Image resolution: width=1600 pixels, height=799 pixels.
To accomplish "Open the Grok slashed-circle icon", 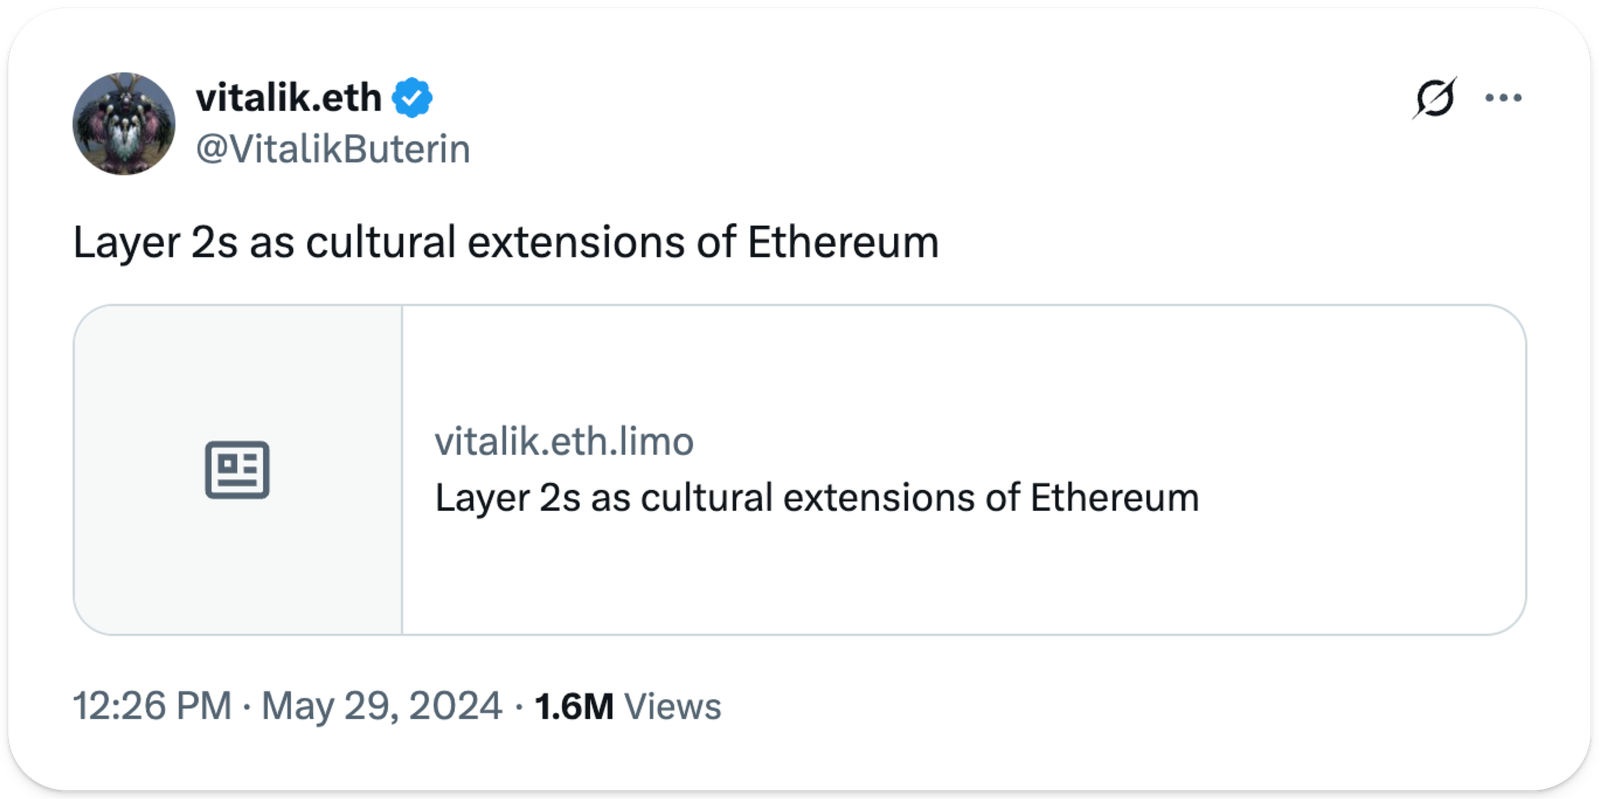I will pyautogui.click(x=1434, y=98).
